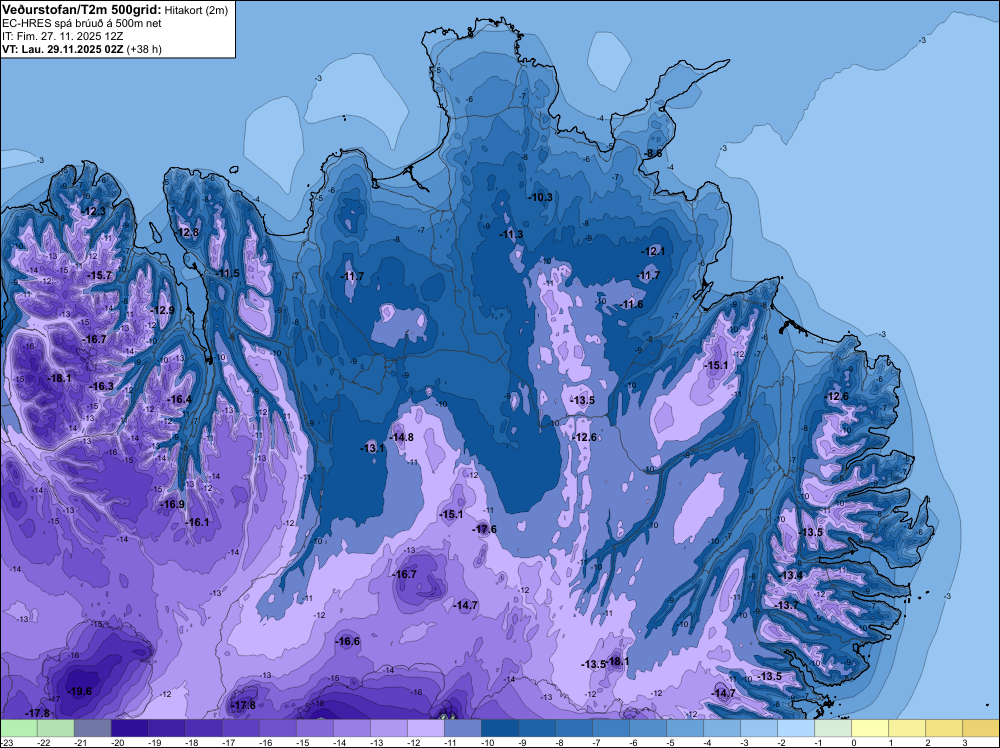The image size is (1000, 748).
Task: Click the -13.1 temperature value
Action: (373, 448)
